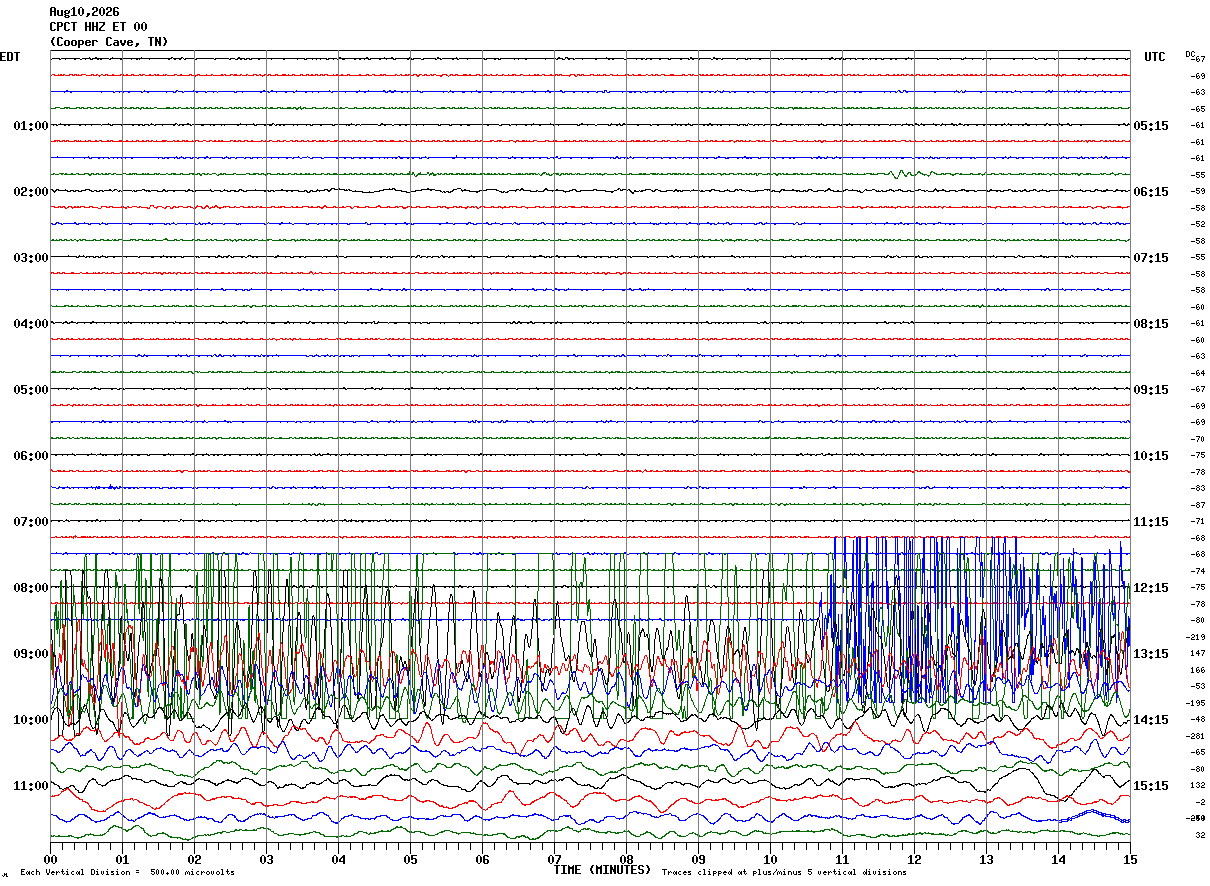Click minute 11 on the time axis
Viewport: 1210px width, 886px height.
point(842,859)
